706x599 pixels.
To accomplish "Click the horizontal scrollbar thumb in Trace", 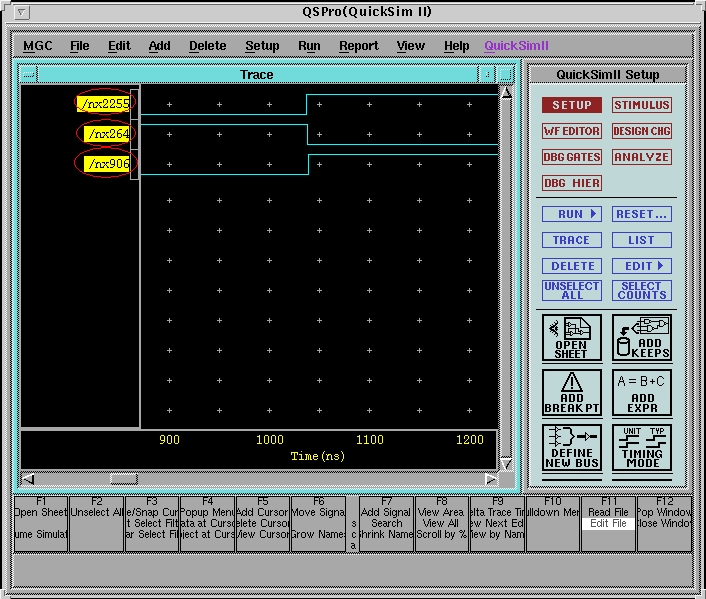I will point(123,479).
